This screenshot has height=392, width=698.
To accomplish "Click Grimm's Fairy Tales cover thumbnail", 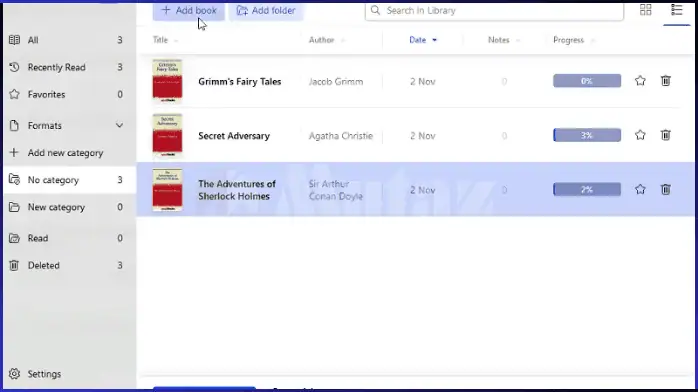I will click(167, 81).
